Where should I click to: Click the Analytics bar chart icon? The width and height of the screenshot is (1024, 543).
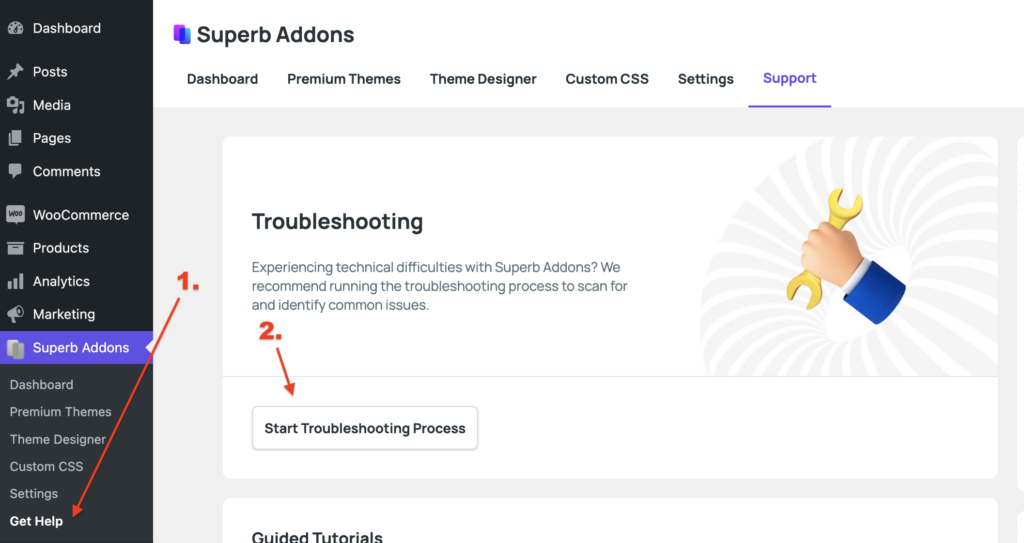coord(15,282)
